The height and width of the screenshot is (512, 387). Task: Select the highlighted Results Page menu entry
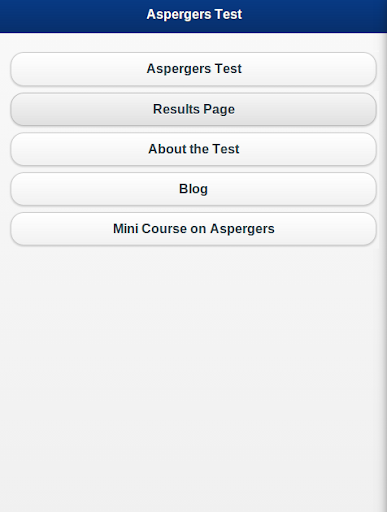[193, 109]
